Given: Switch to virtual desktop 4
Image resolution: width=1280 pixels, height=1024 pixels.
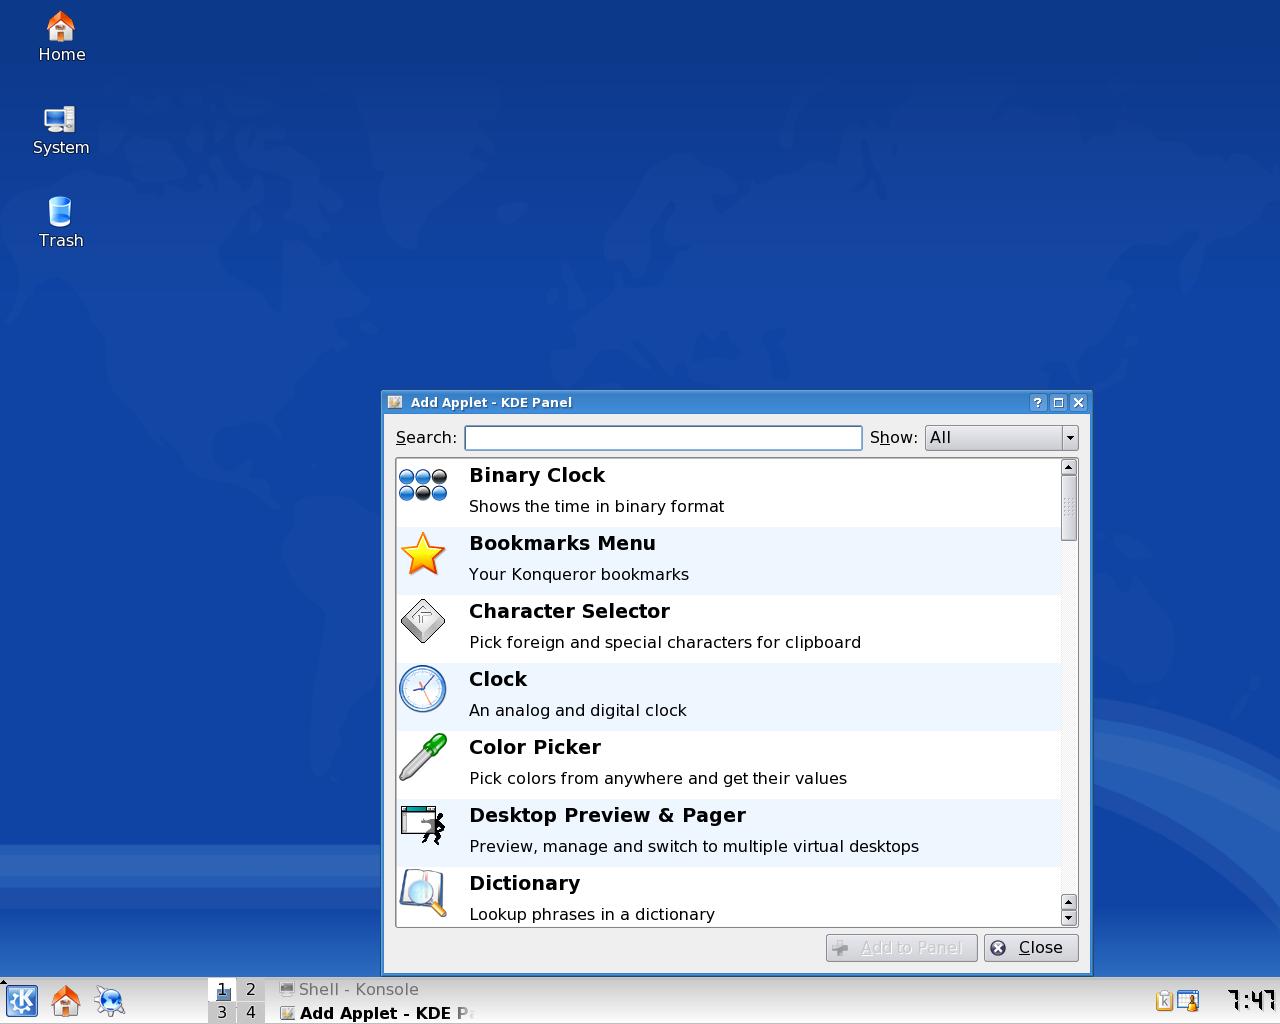Looking at the screenshot, I should click(250, 1013).
